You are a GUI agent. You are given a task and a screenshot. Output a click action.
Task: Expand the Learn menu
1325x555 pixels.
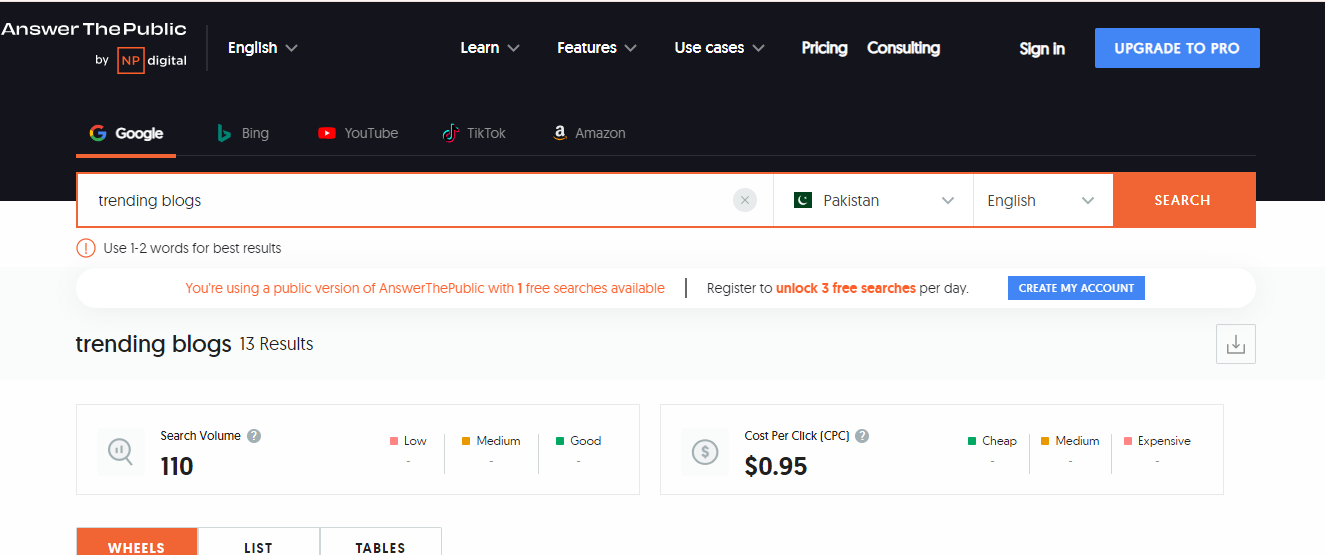490,47
